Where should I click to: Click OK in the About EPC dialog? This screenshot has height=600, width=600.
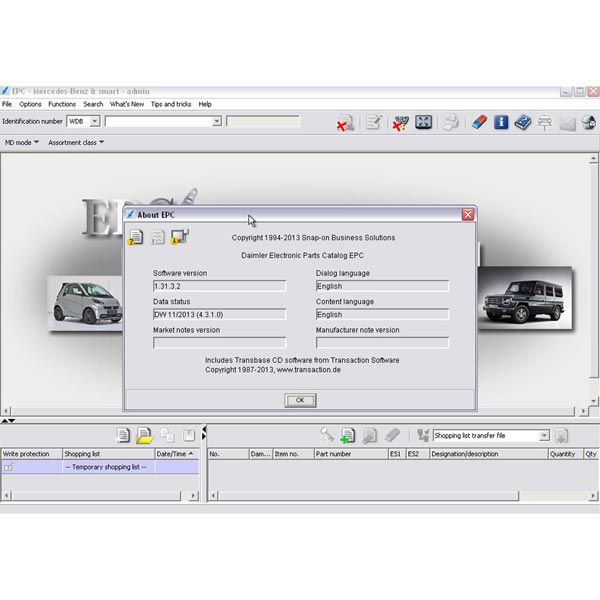click(300, 400)
